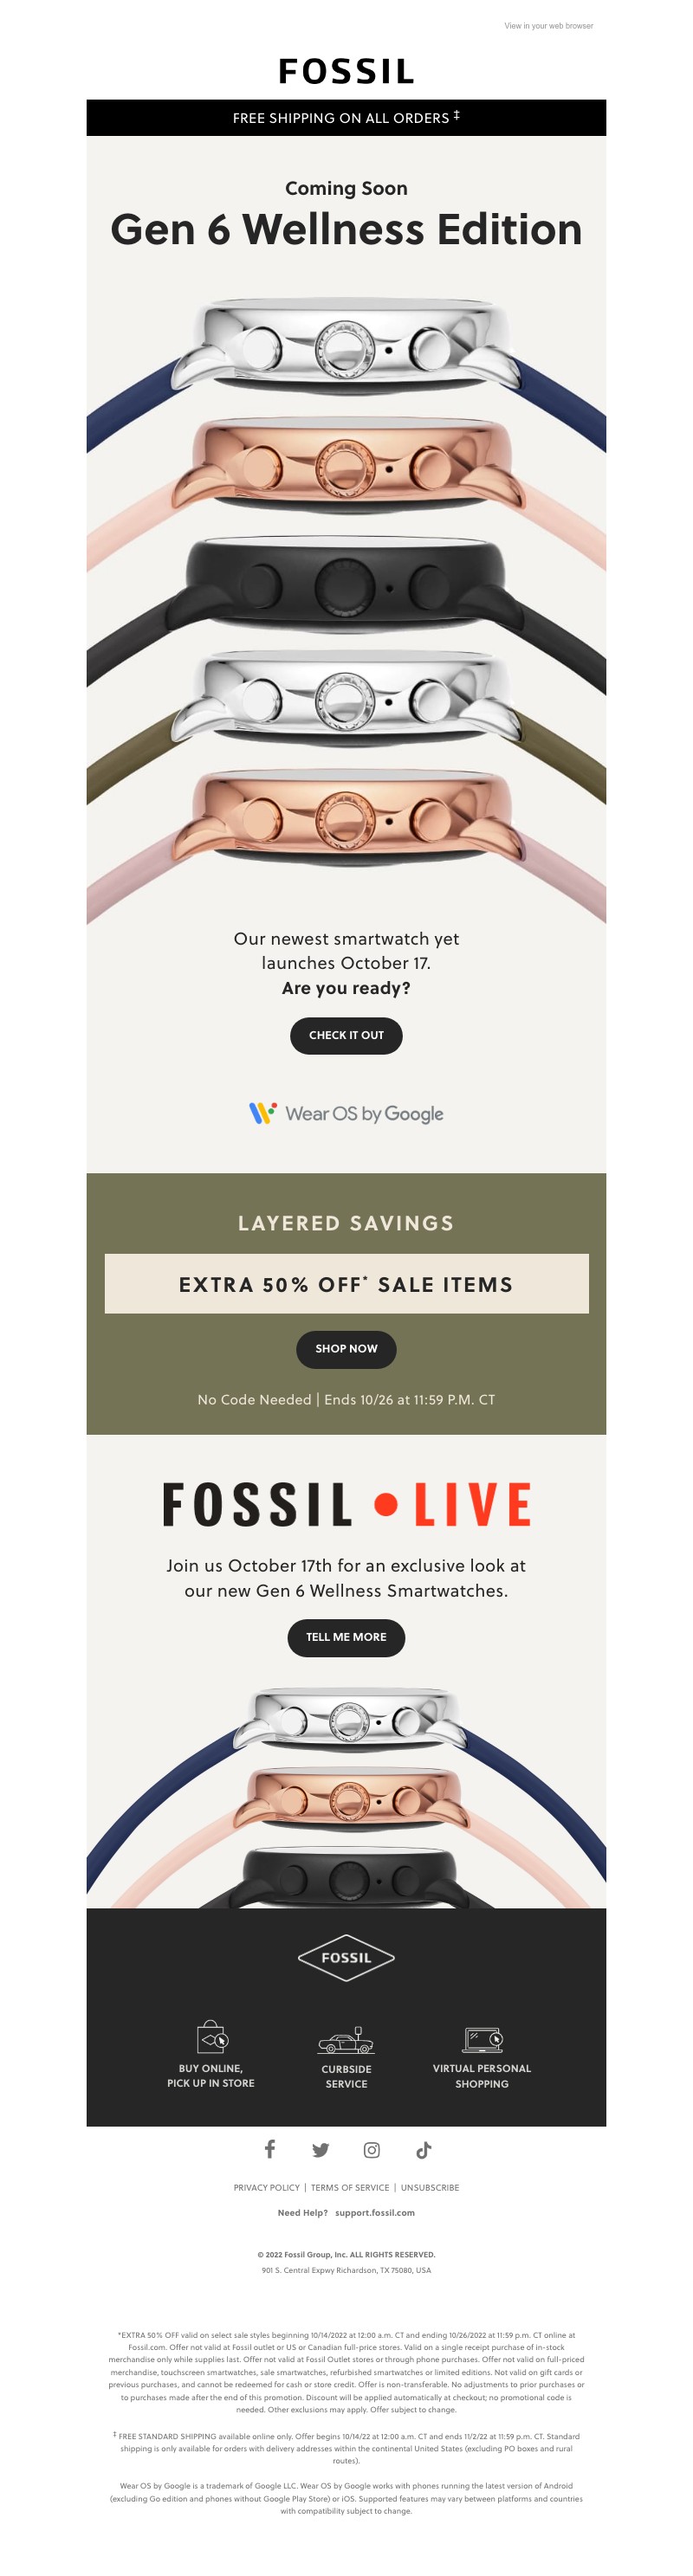Screen dimensions: 693x2576
Task: Click the diamond Fossil footer logo
Action: click(x=346, y=1957)
